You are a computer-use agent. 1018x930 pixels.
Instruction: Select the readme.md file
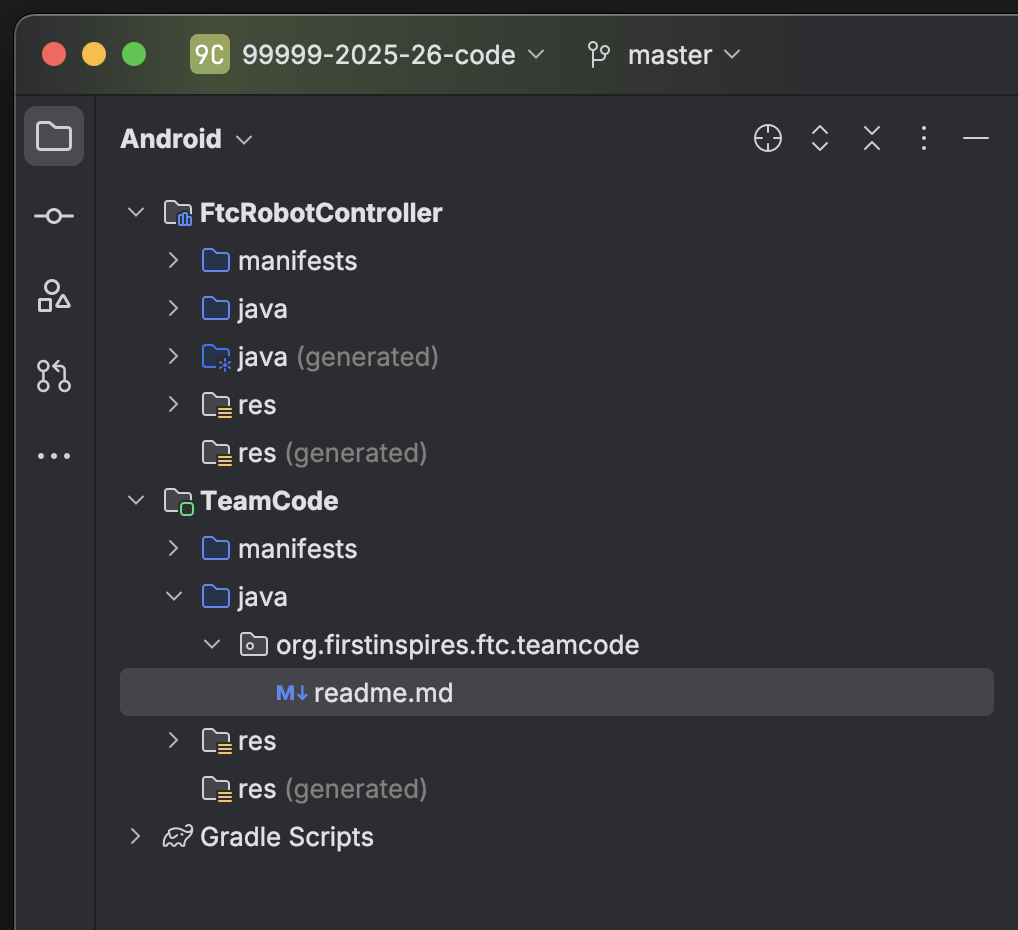coord(383,693)
